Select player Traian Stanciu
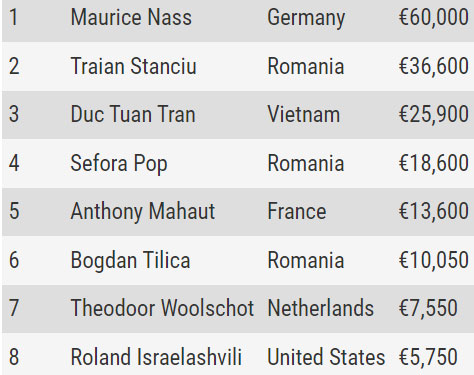Viewport: 474px width, 375px height. click(133, 66)
